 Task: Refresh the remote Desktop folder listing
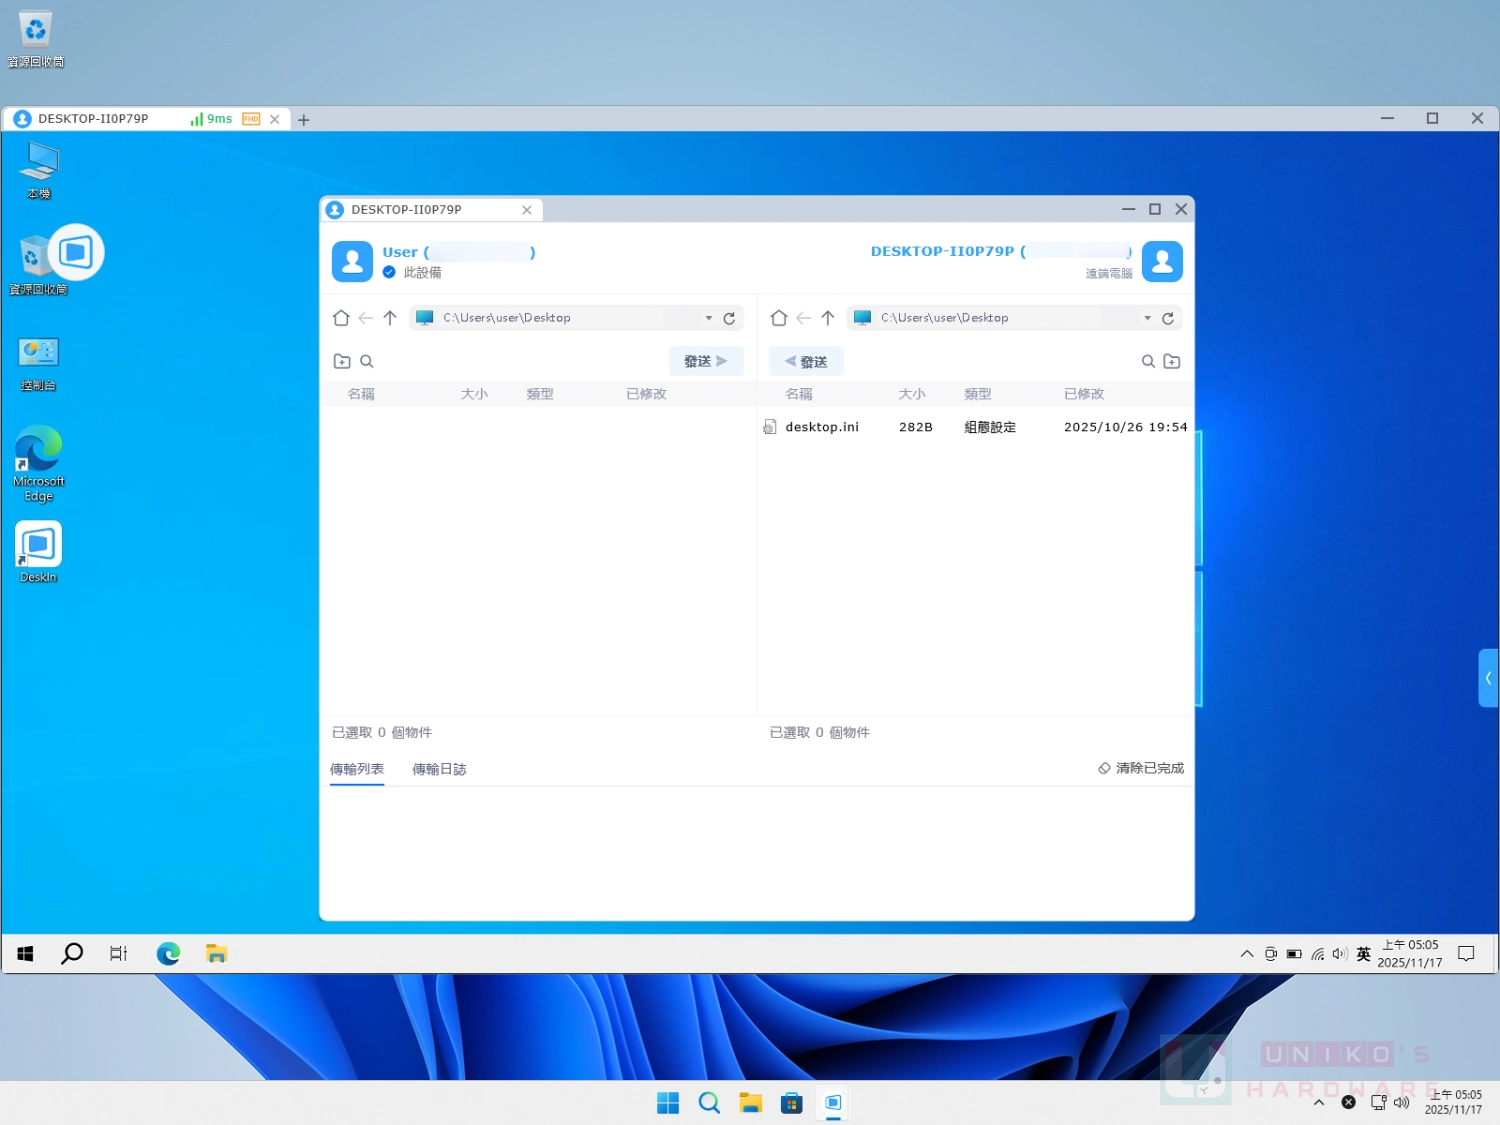point(1167,318)
